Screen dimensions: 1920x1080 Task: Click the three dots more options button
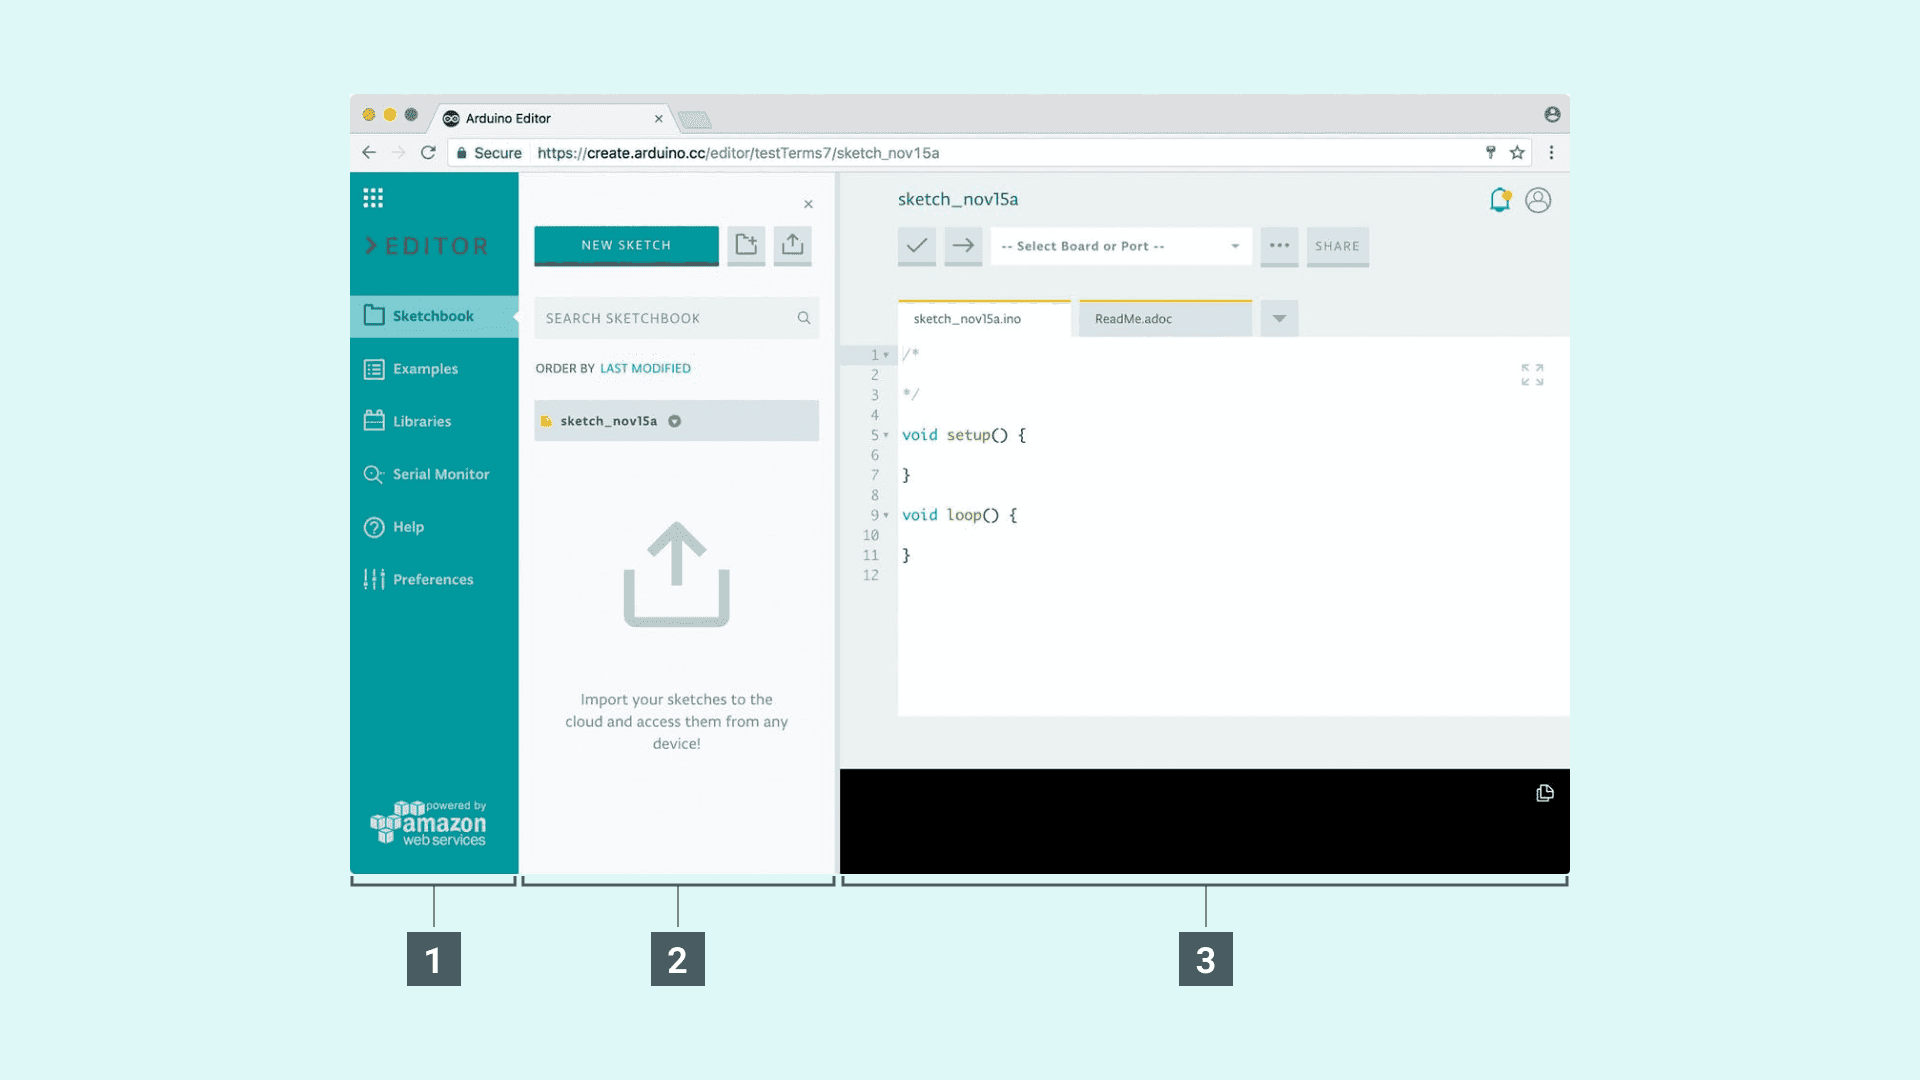coord(1279,246)
